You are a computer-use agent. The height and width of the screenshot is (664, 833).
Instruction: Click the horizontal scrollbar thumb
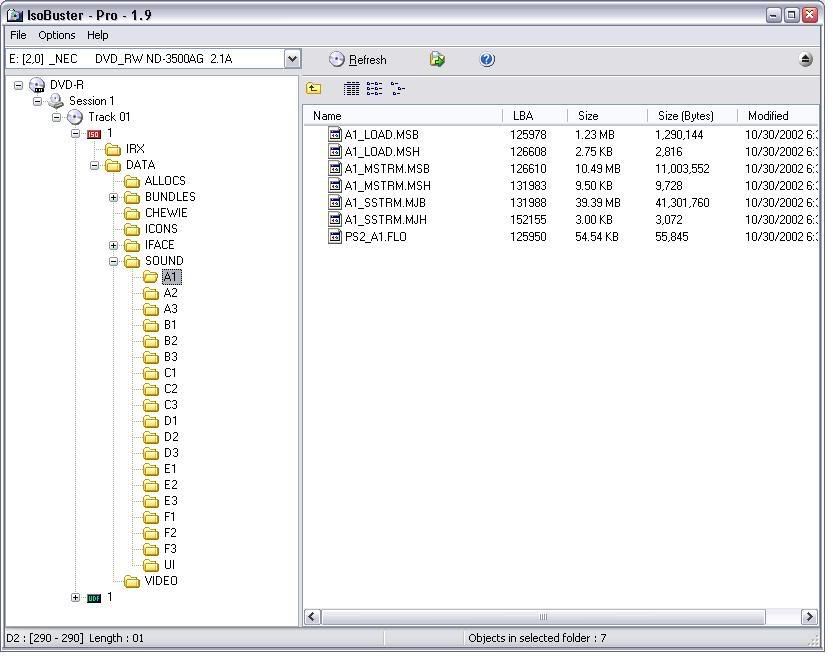coord(543,617)
